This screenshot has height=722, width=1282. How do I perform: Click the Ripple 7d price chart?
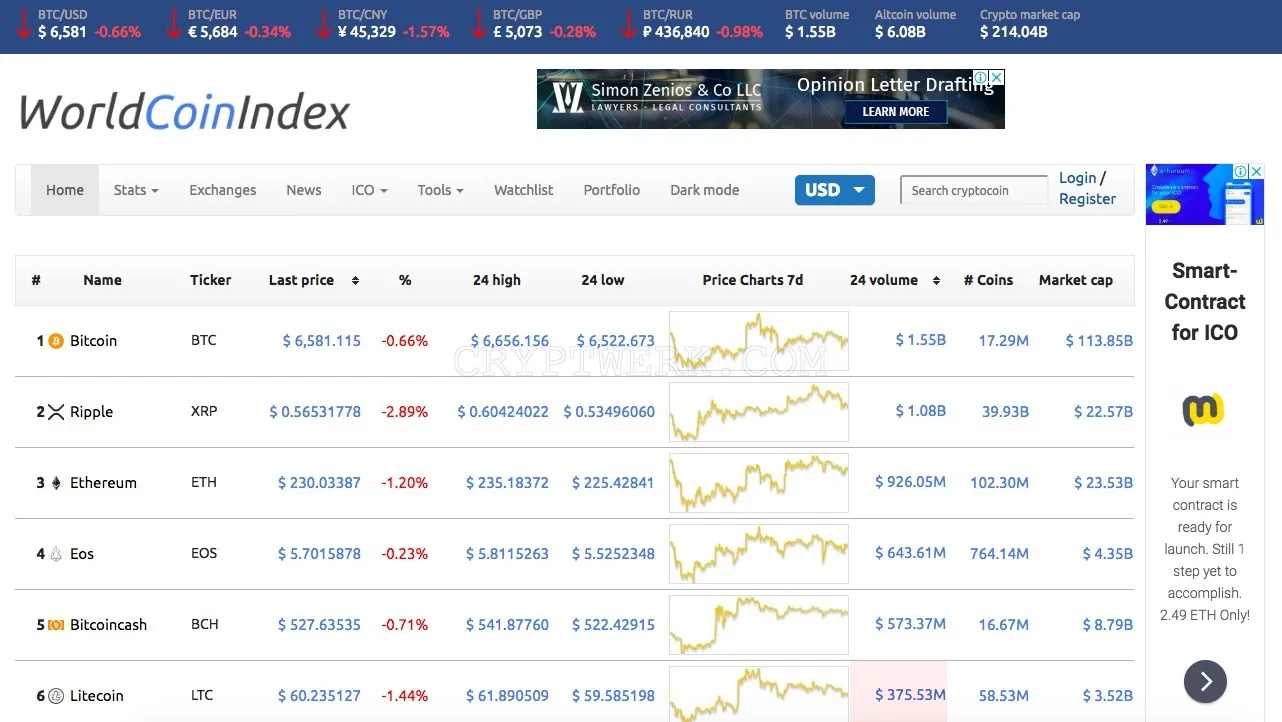(759, 412)
